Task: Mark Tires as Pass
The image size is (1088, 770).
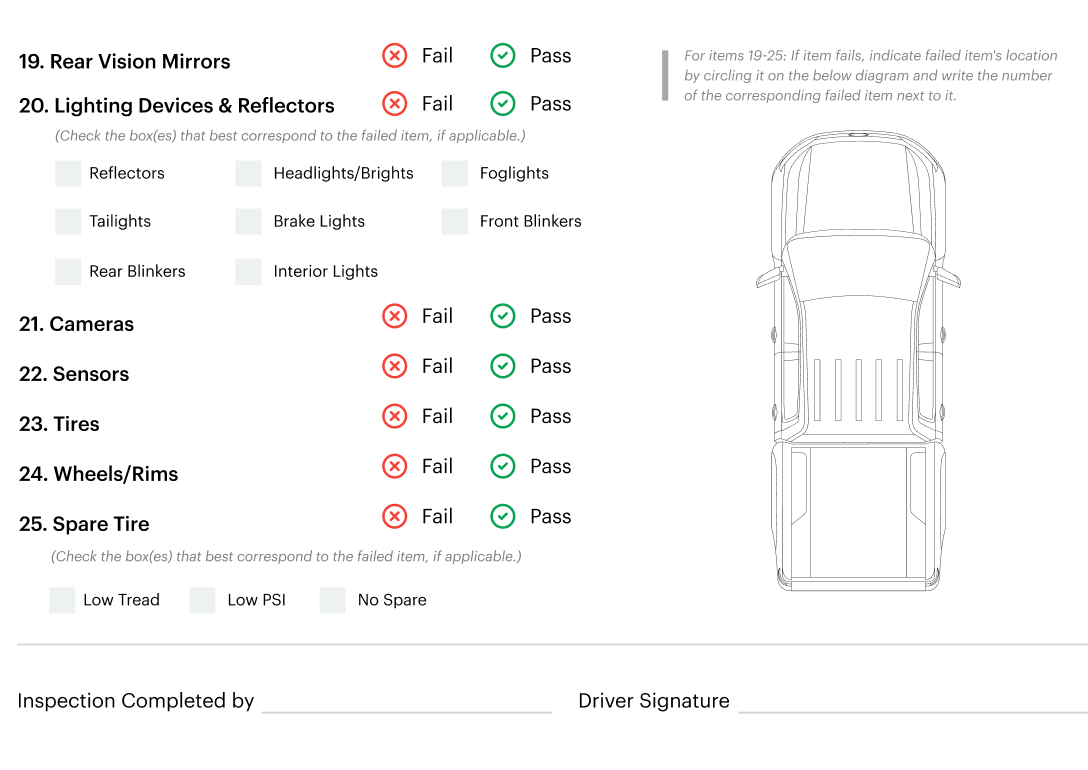Action: click(502, 416)
